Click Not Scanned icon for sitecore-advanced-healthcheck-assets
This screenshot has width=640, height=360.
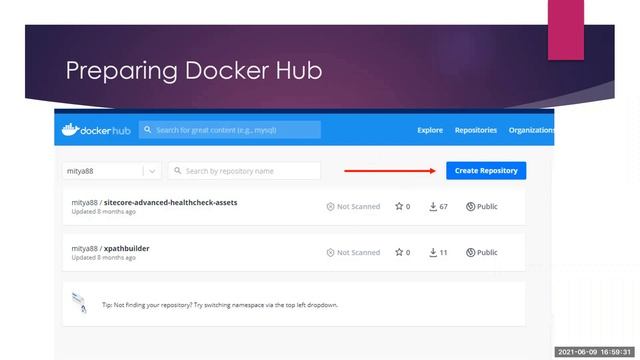(331, 207)
